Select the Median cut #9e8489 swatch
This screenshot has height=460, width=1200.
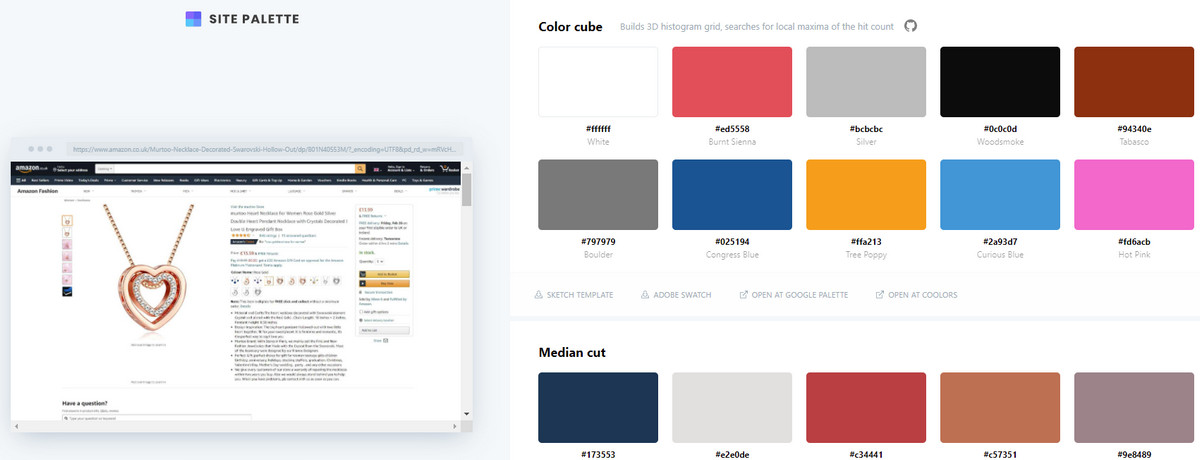point(1134,407)
